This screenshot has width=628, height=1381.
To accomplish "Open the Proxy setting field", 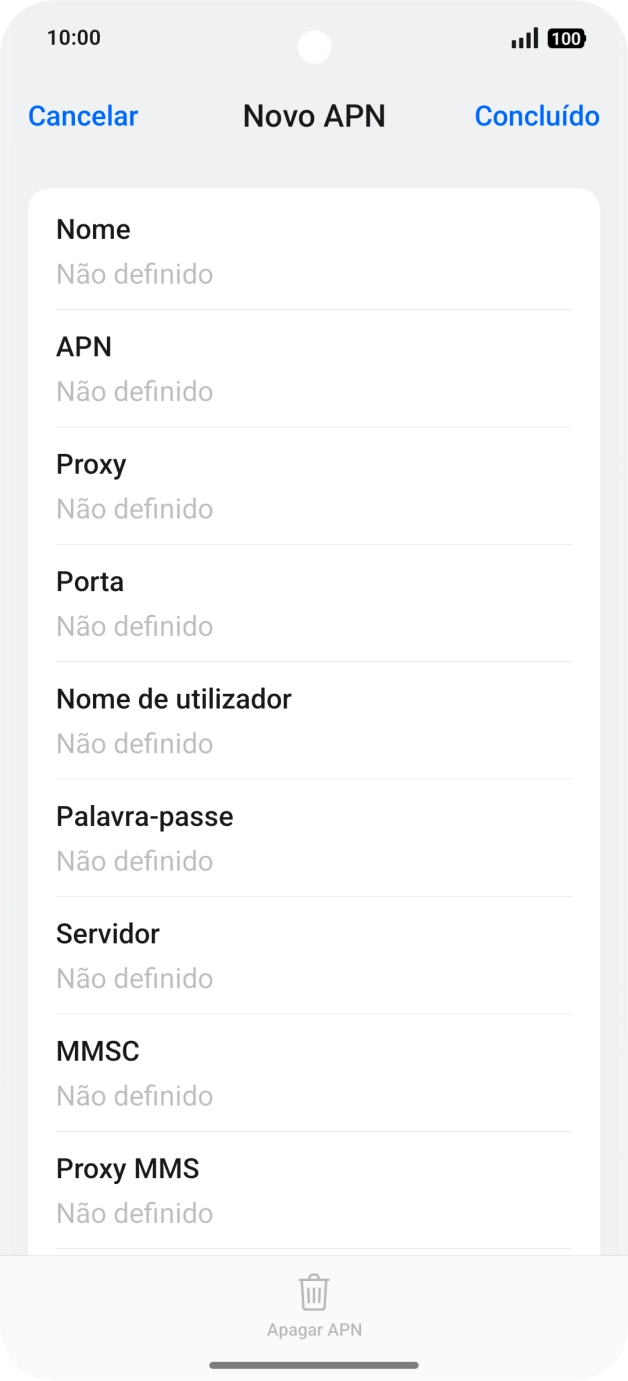I will point(314,486).
